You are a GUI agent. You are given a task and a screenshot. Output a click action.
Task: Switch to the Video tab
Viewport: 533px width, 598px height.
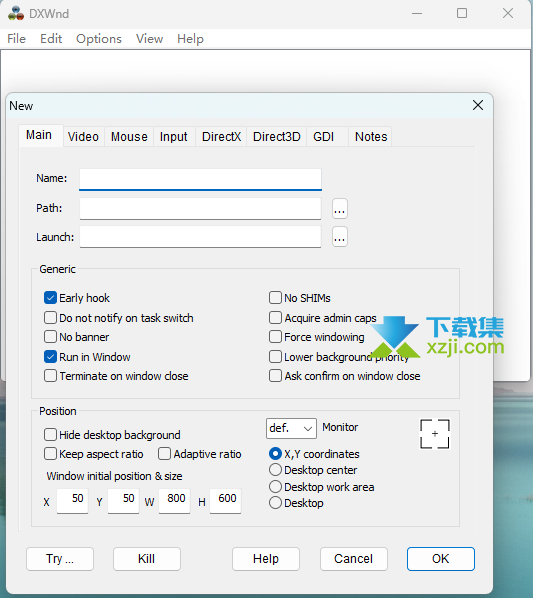click(x=83, y=137)
